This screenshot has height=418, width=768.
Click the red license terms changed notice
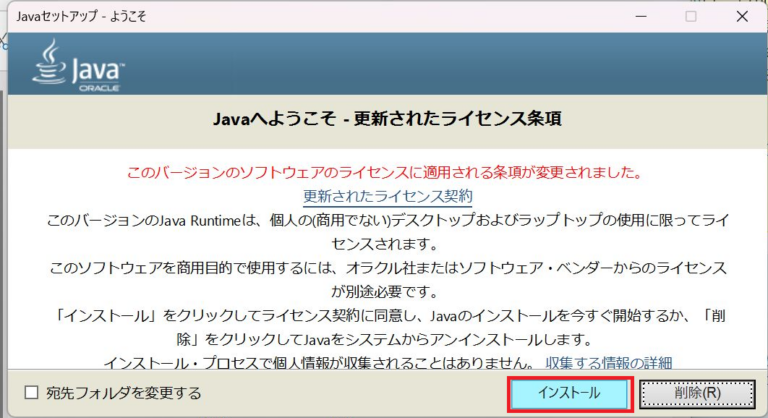(x=384, y=172)
